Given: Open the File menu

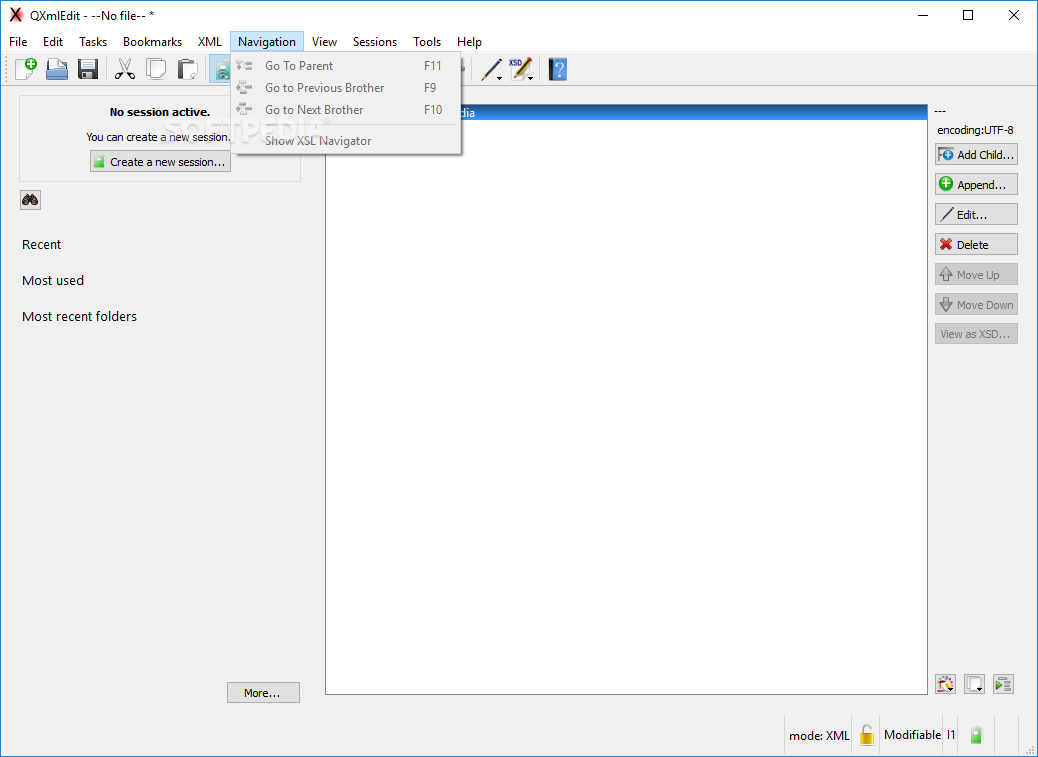Looking at the screenshot, I should [x=18, y=42].
